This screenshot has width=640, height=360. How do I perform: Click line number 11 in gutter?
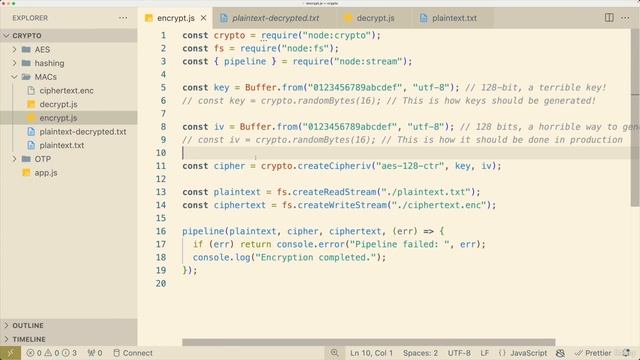click(x=161, y=166)
